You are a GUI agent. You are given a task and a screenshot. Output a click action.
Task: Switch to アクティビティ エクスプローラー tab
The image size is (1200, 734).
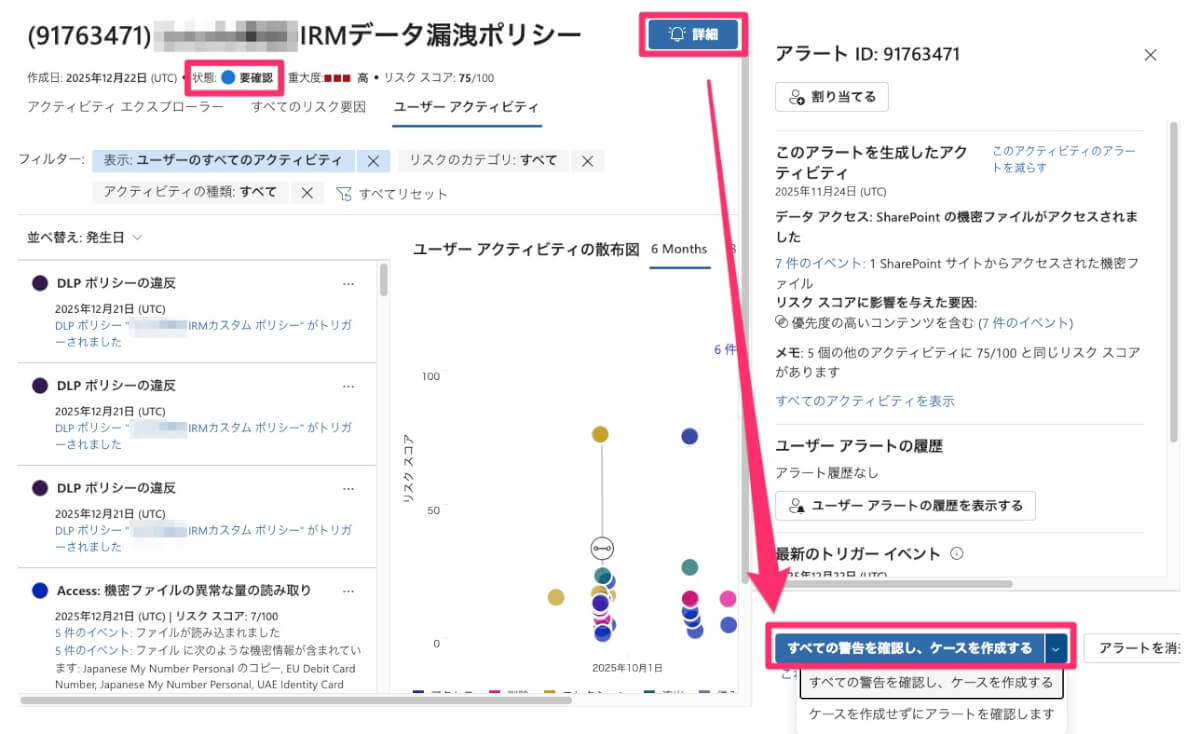[x=125, y=107]
